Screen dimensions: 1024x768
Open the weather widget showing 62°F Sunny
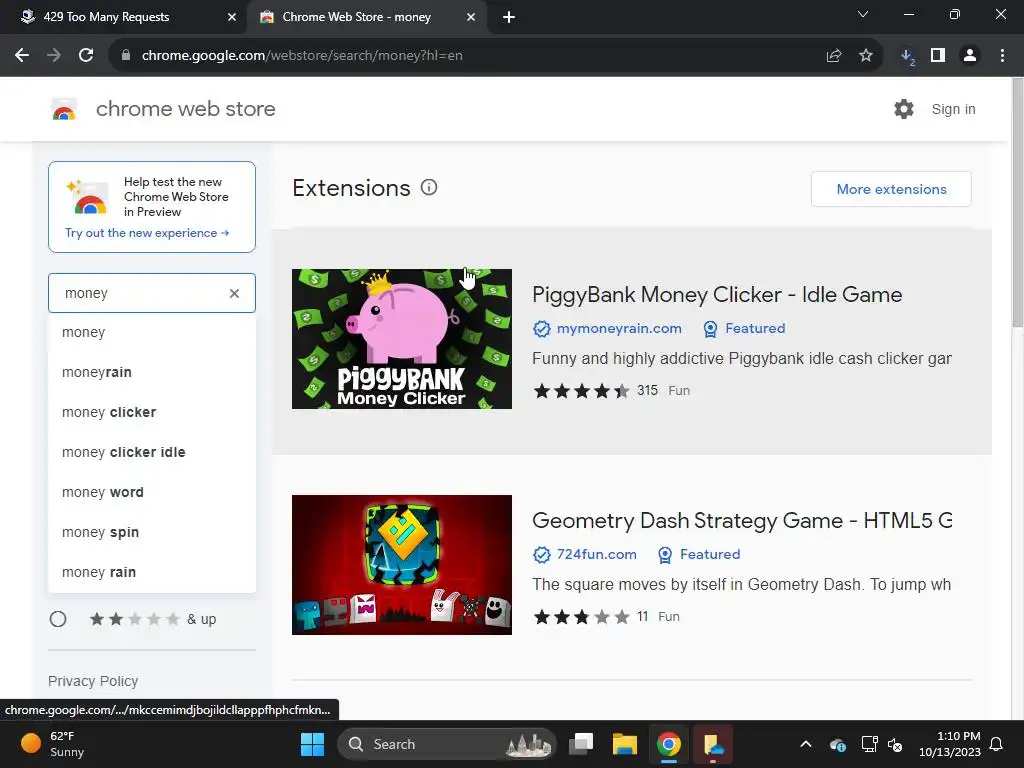click(52, 744)
